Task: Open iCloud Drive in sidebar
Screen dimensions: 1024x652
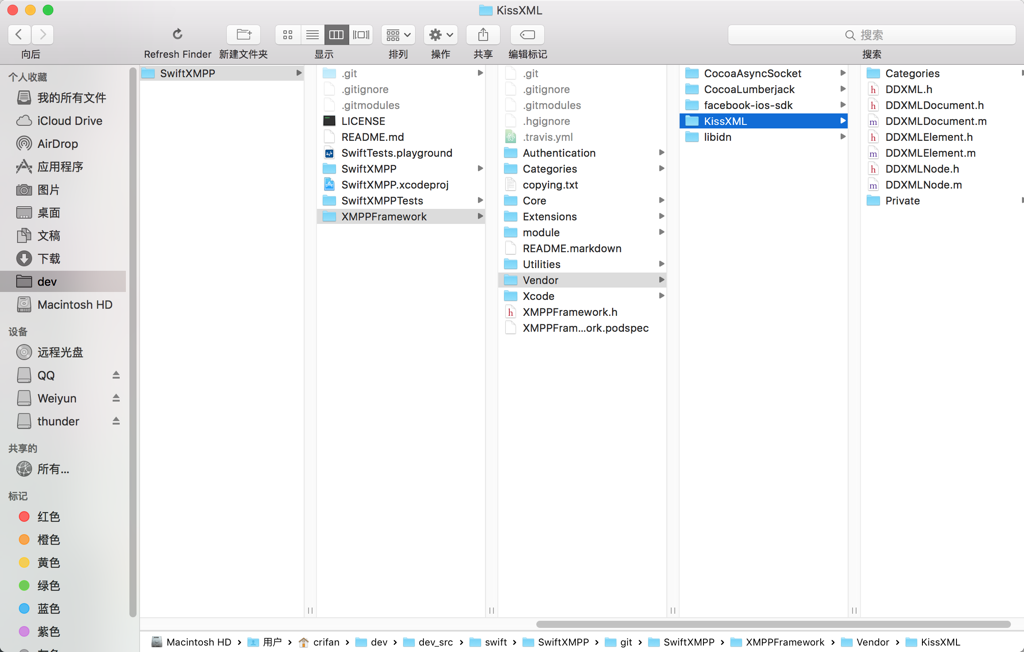Action: pos(63,121)
